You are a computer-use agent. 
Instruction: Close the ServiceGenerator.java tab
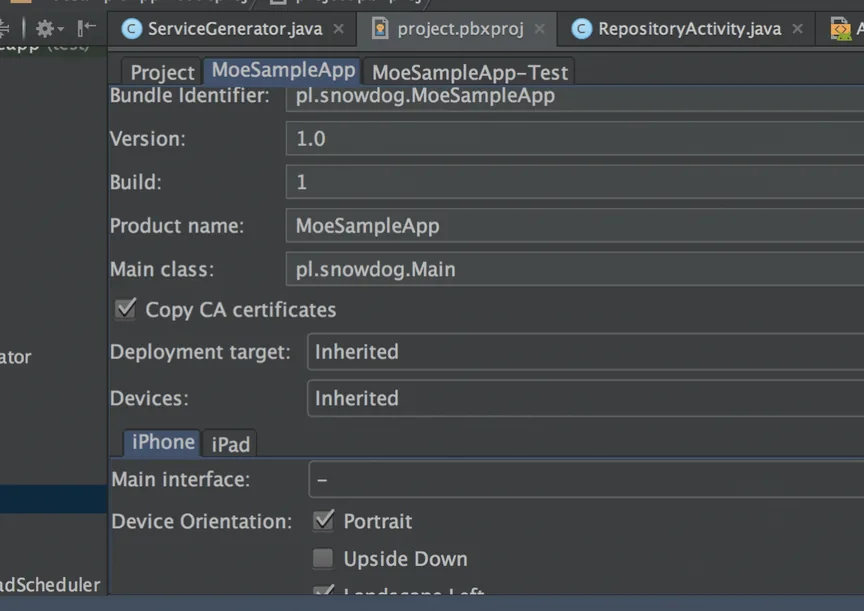[339, 28]
